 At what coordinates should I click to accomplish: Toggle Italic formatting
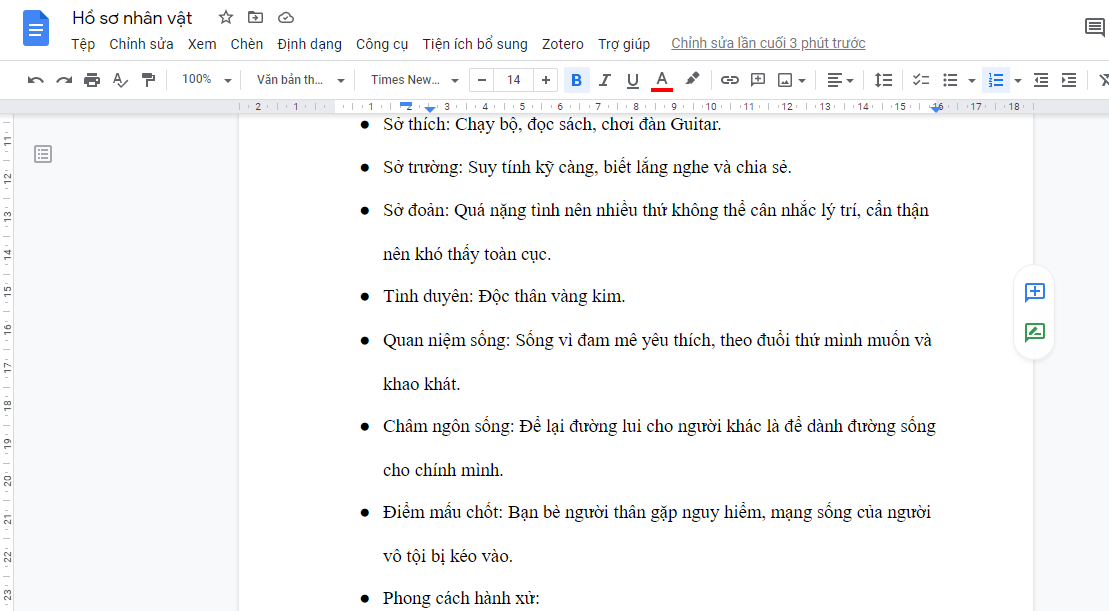click(x=604, y=80)
